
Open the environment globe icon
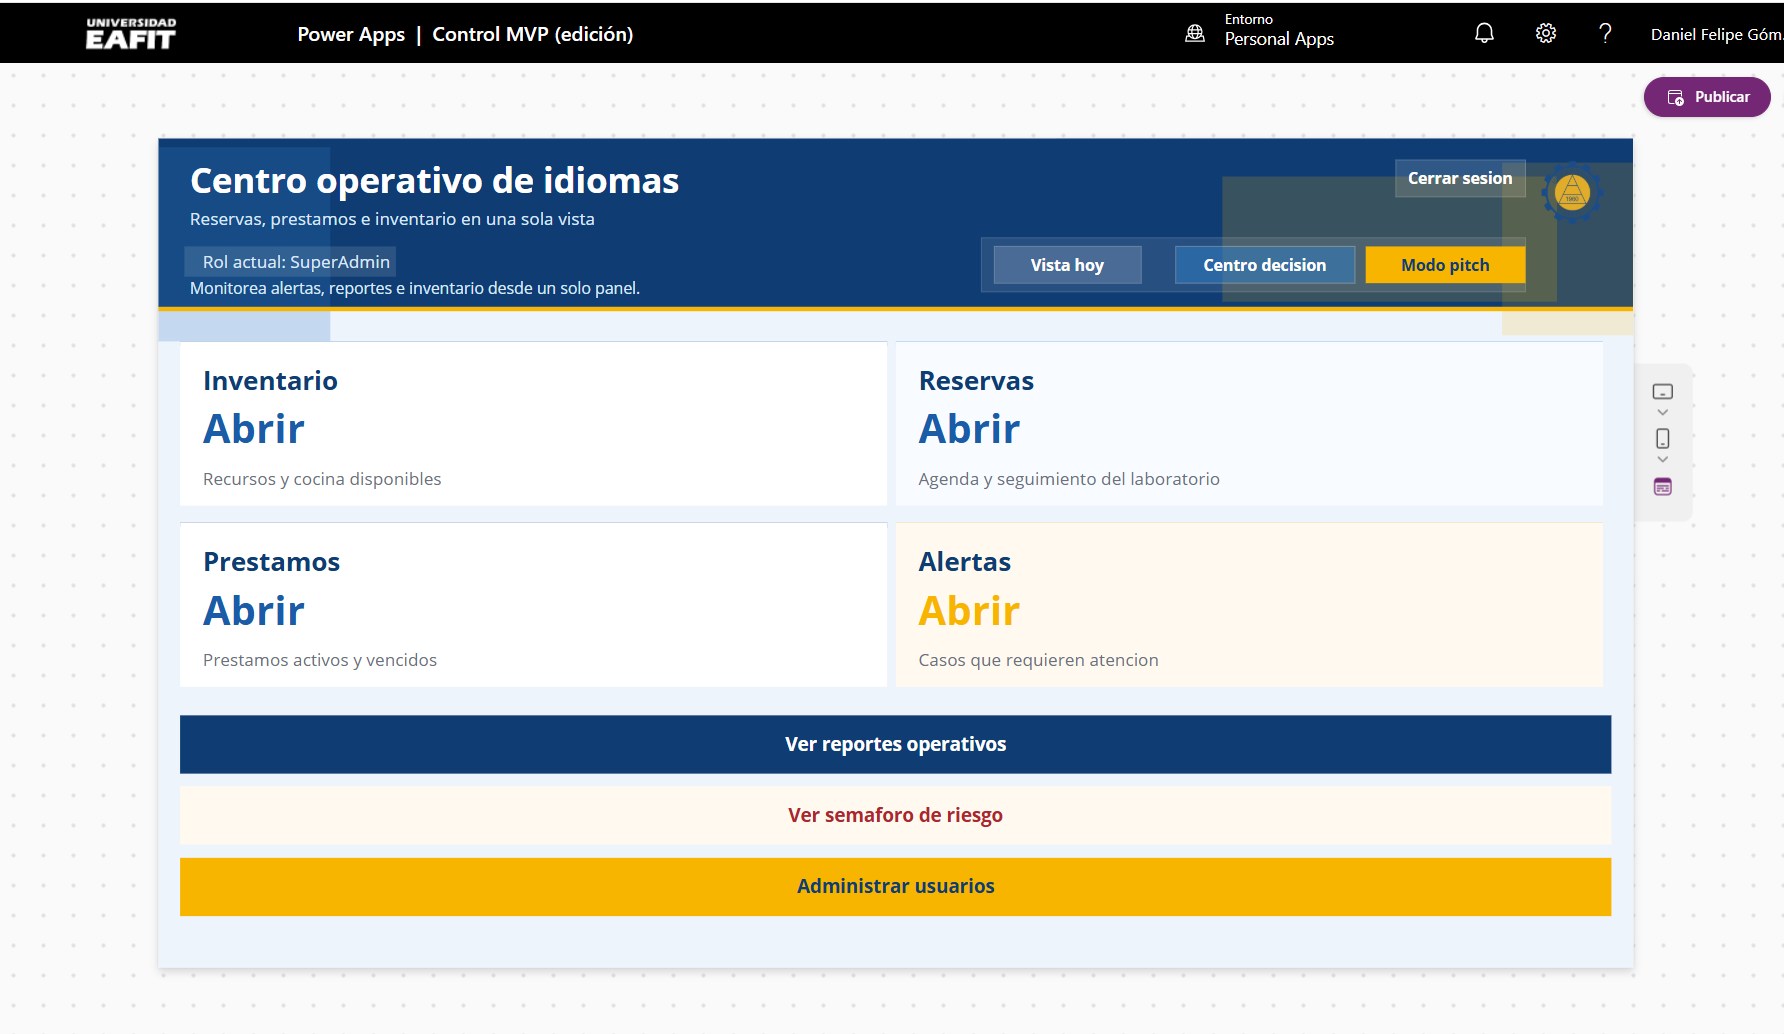pyautogui.click(x=1195, y=33)
